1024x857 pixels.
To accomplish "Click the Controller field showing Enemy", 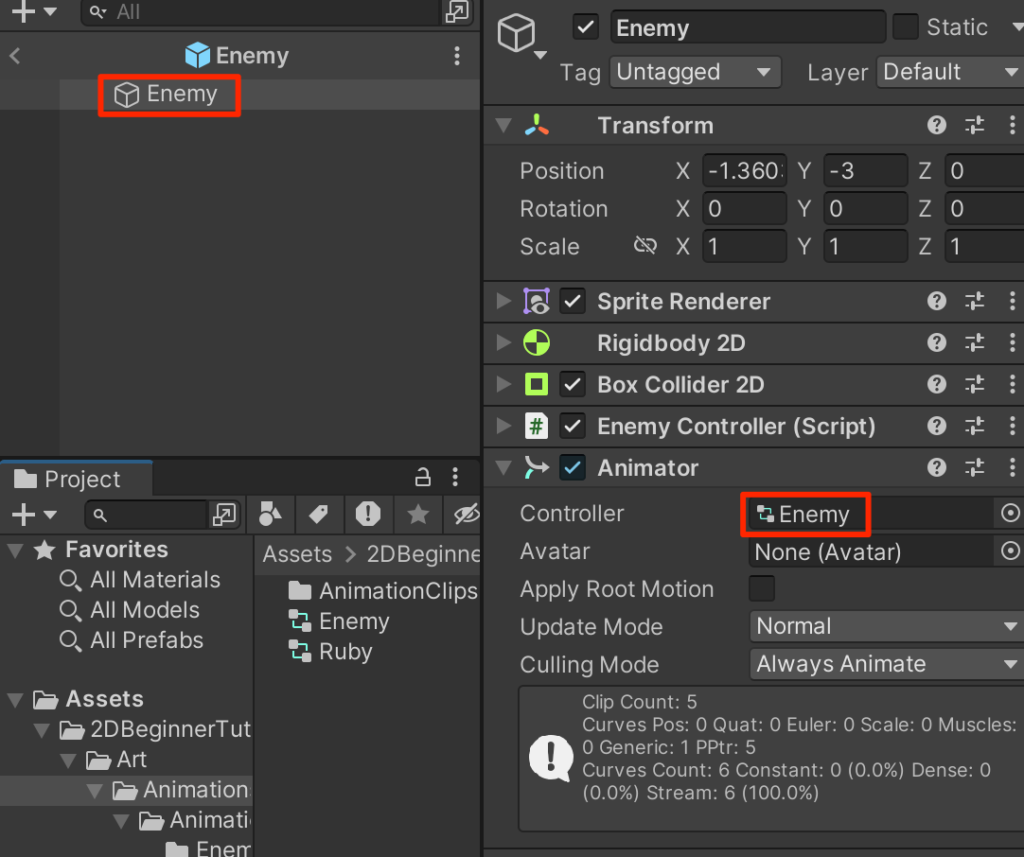I will (x=870, y=514).
